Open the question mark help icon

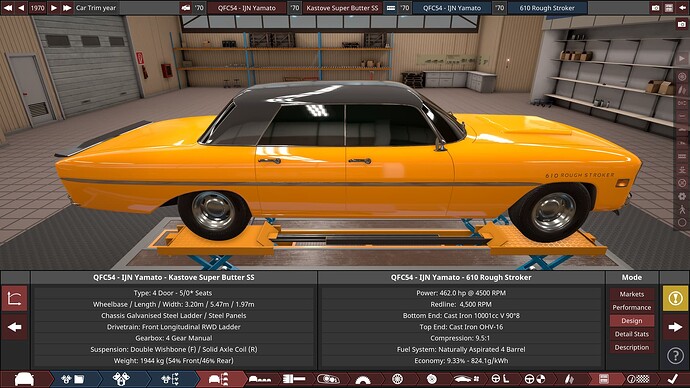[675, 355]
